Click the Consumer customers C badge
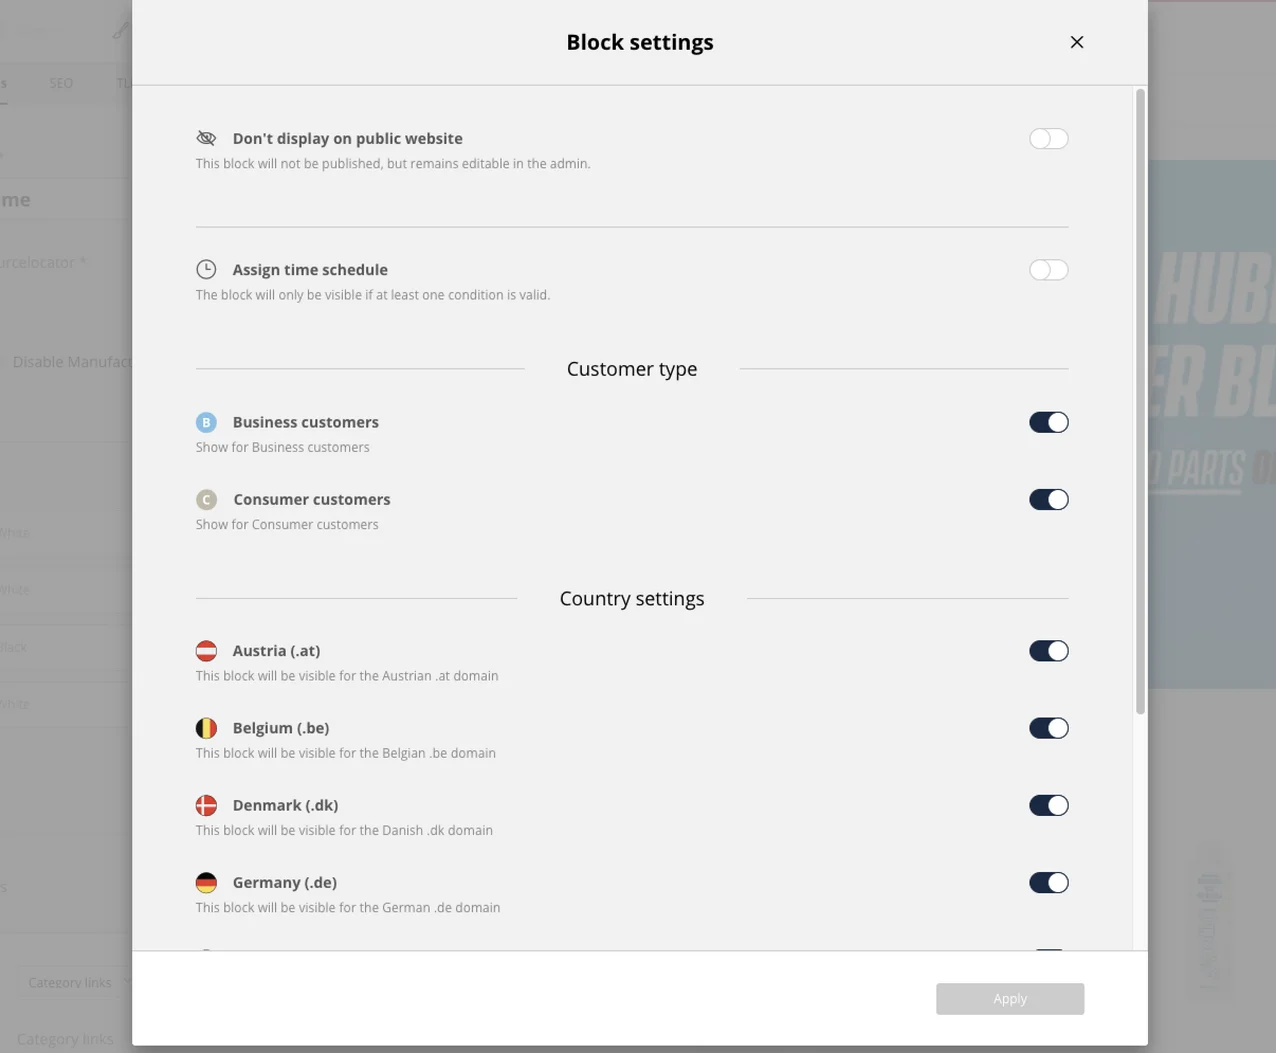This screenshot has width=1276, height=1053. tap(206, 499)
